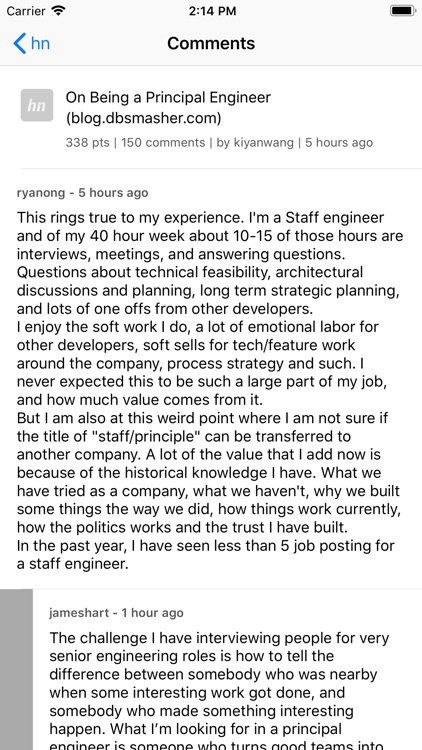Tap the 150 comments count
This screenshot has width=422, height=750.
coord(163,143)
